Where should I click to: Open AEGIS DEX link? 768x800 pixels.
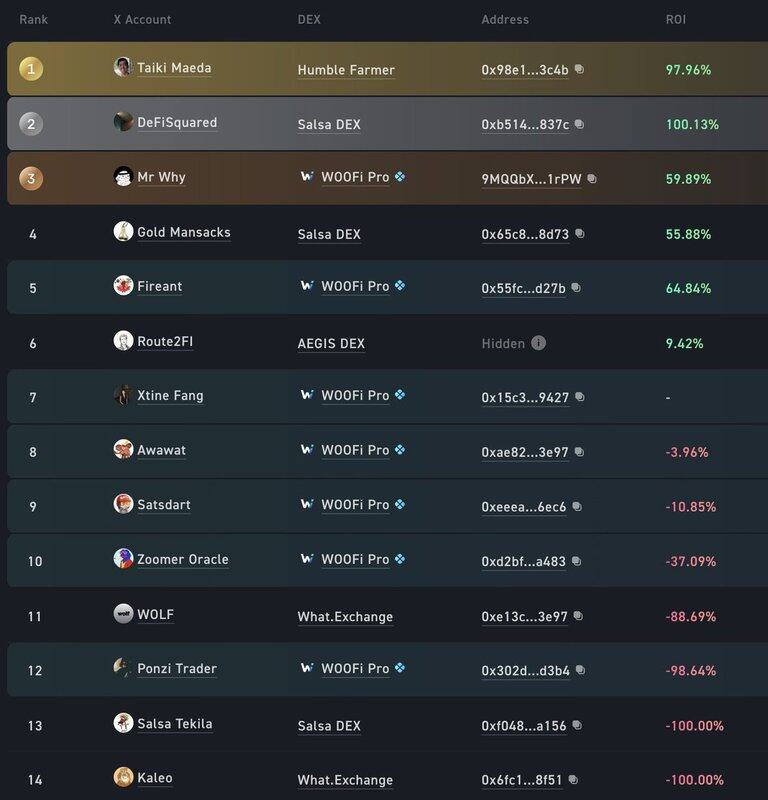click(x=331, y=343)
